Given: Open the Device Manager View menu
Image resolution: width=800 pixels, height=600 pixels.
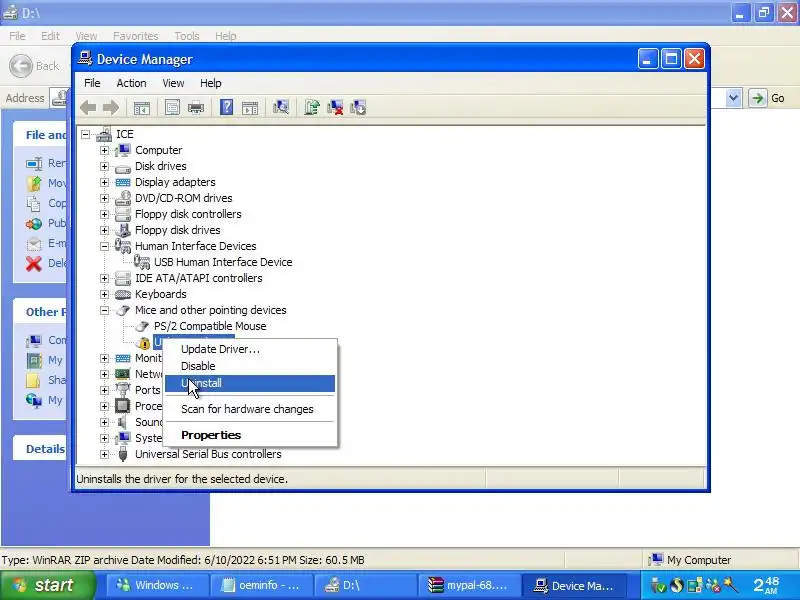Looking at the screenshot, I should pyautogui.click(x=173, y=83).
